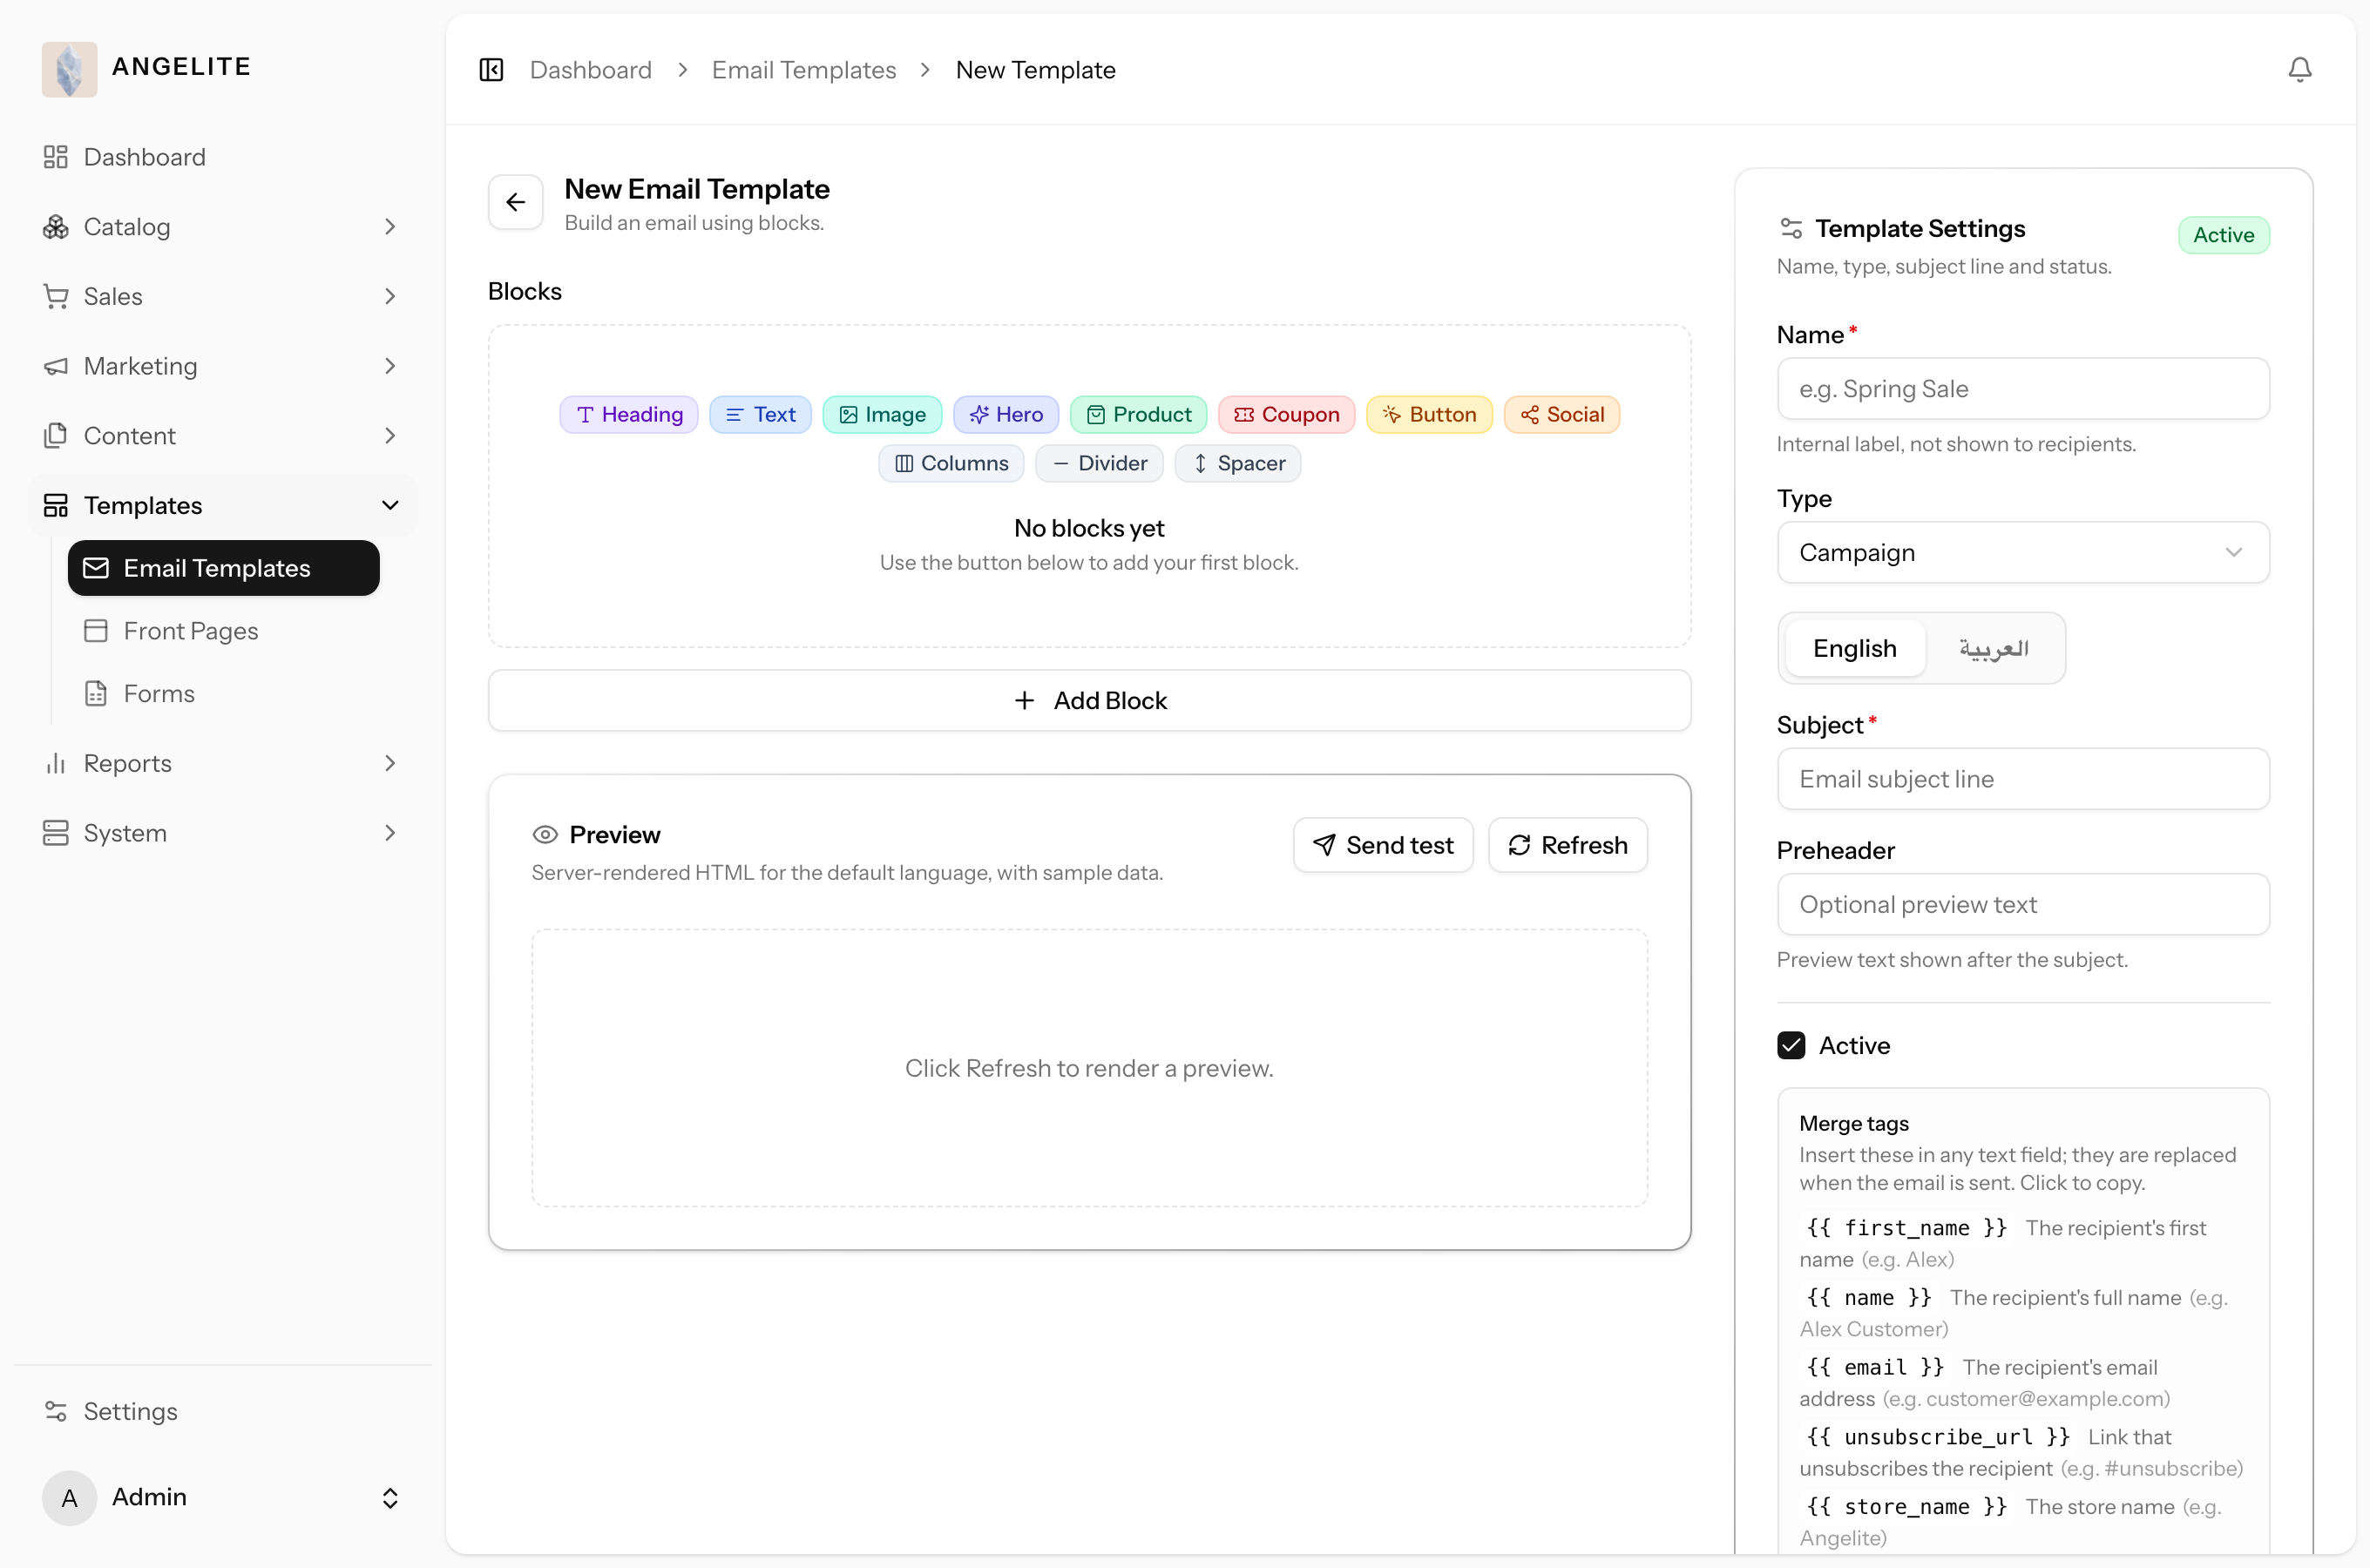The image size is (2370, 1568).
Task: Expand the Marketing menu chevron
Action: pyautogui.click(x=390, y=366)
